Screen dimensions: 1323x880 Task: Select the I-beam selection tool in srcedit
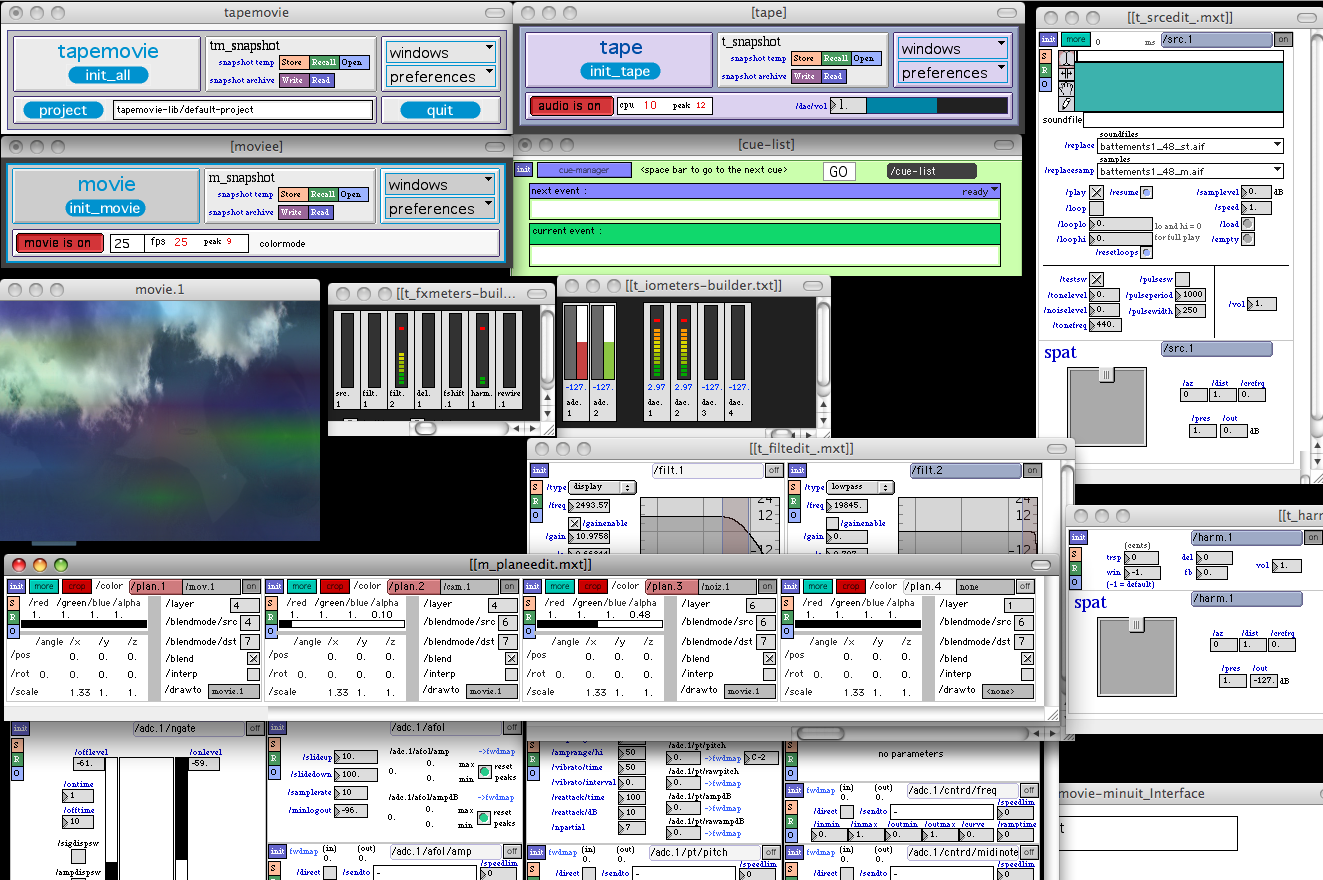[x=1066, y=58]
